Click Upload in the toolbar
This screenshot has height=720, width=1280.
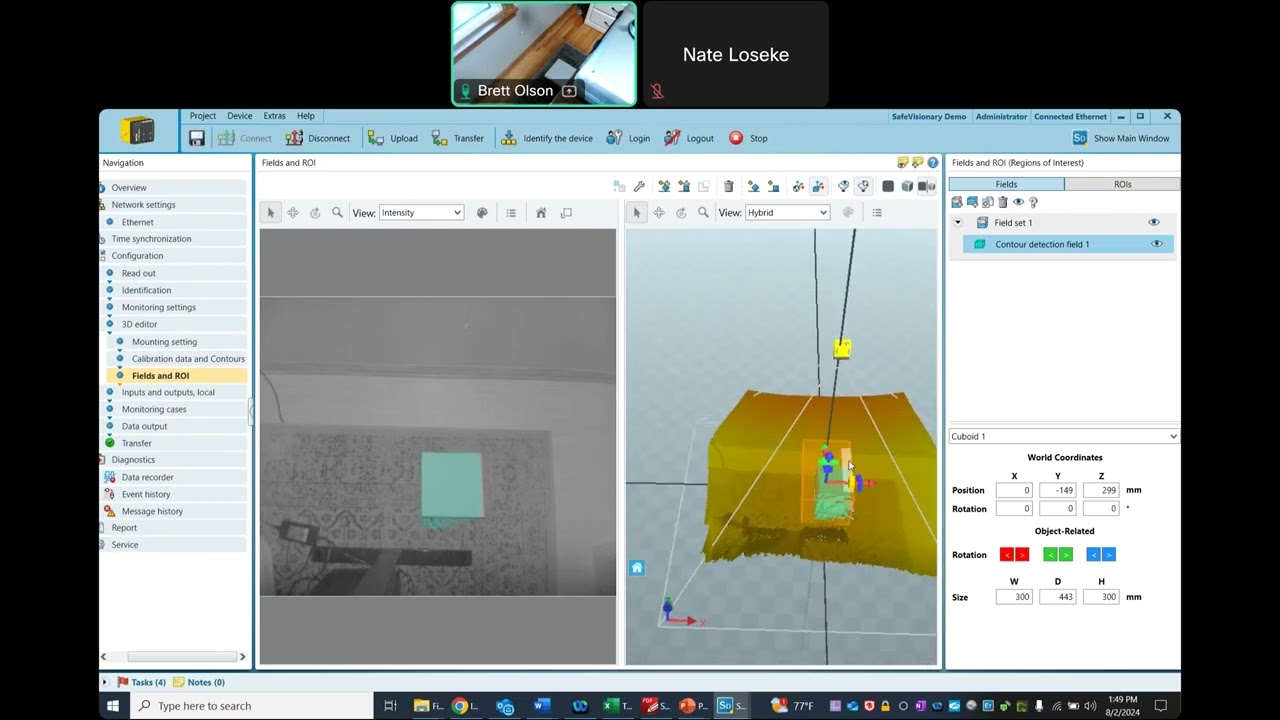[x=392, y=138]
